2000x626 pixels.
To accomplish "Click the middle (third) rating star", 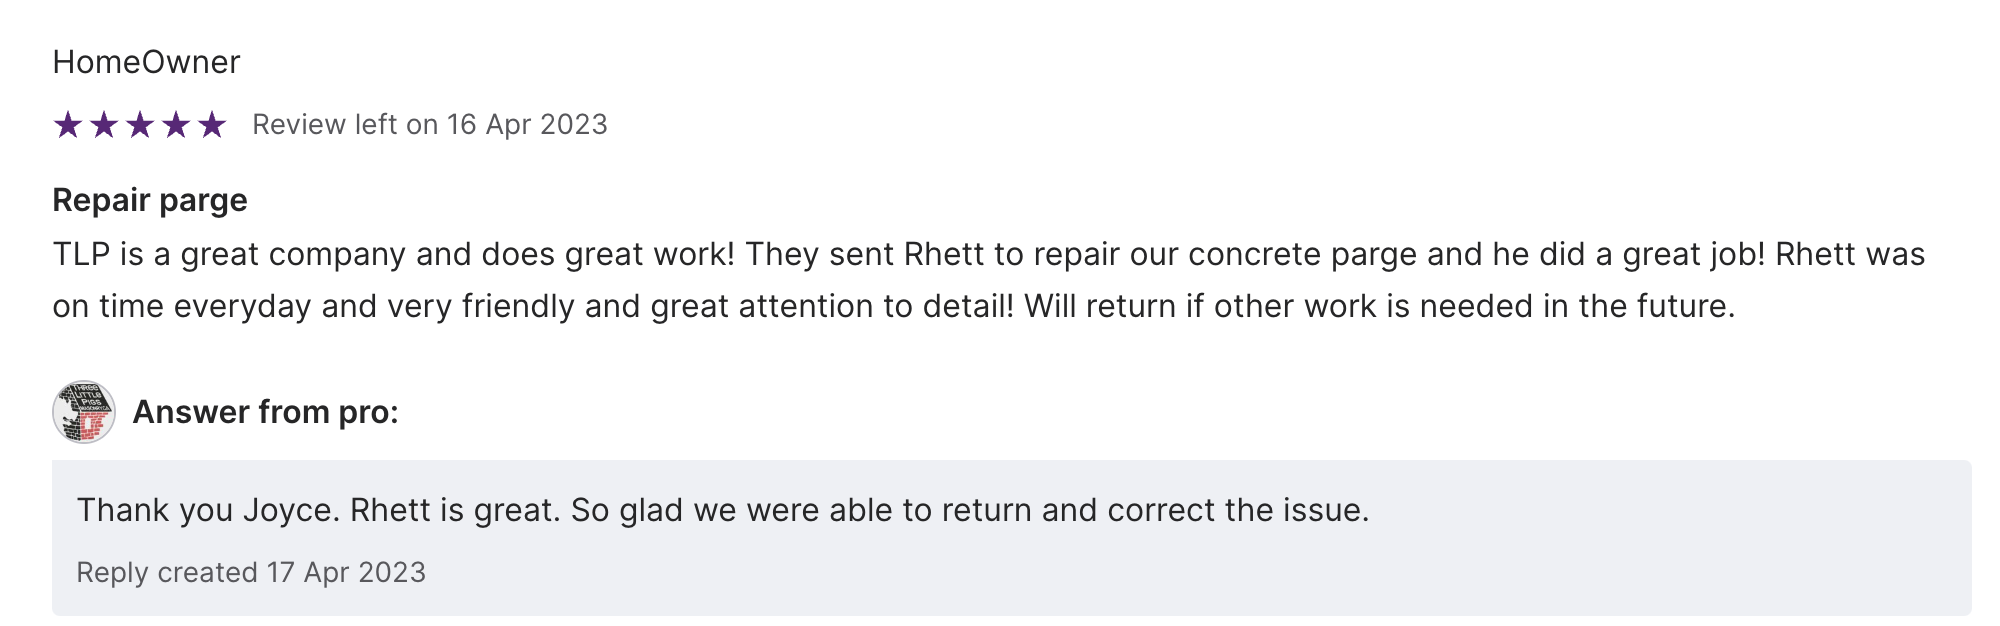I will pos(140,125).
